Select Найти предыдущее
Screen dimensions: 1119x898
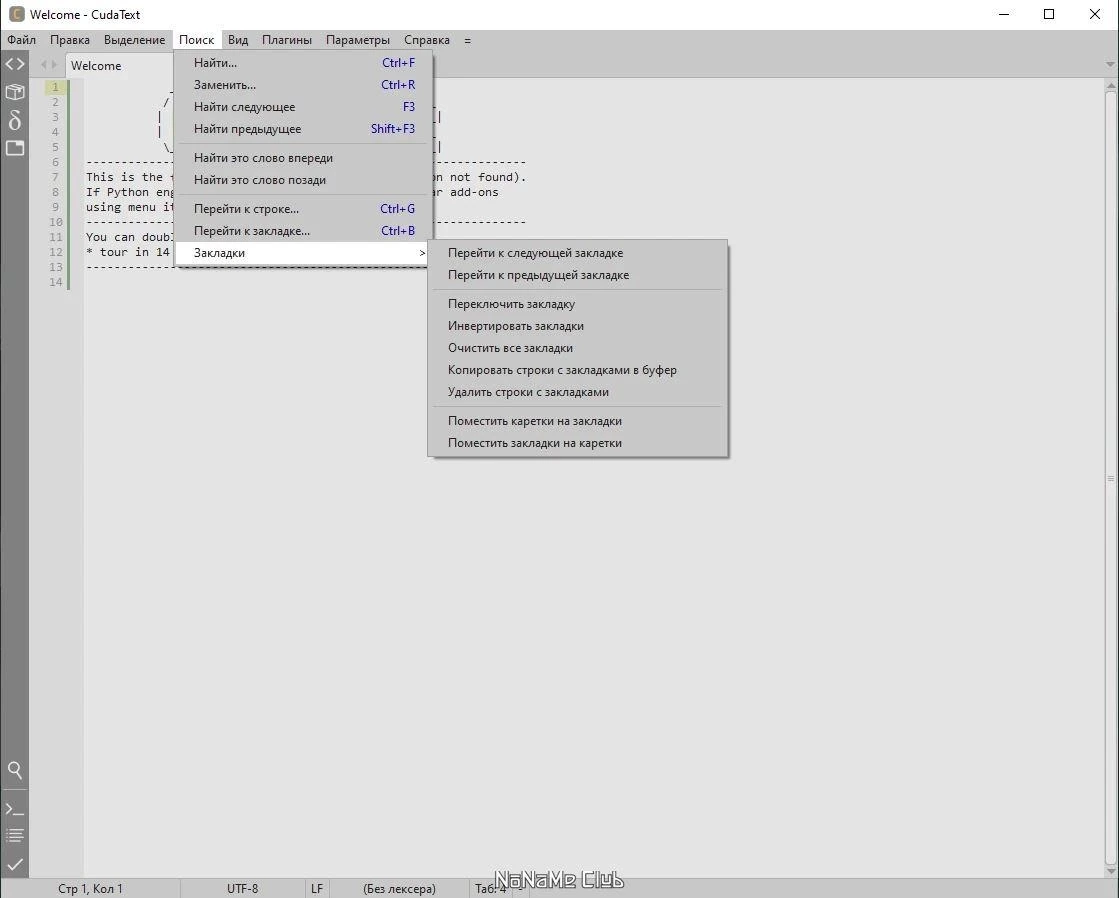(303, 129)
